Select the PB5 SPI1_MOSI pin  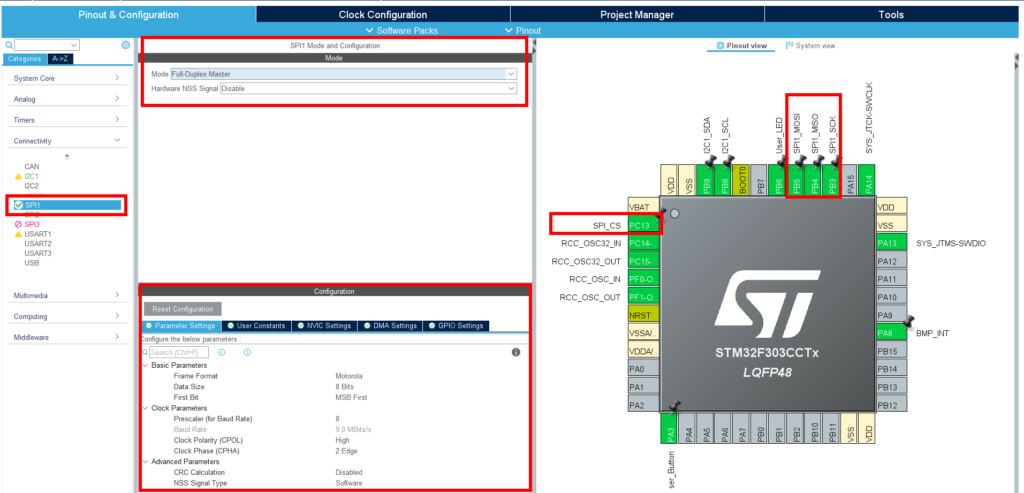click(797, 180)
